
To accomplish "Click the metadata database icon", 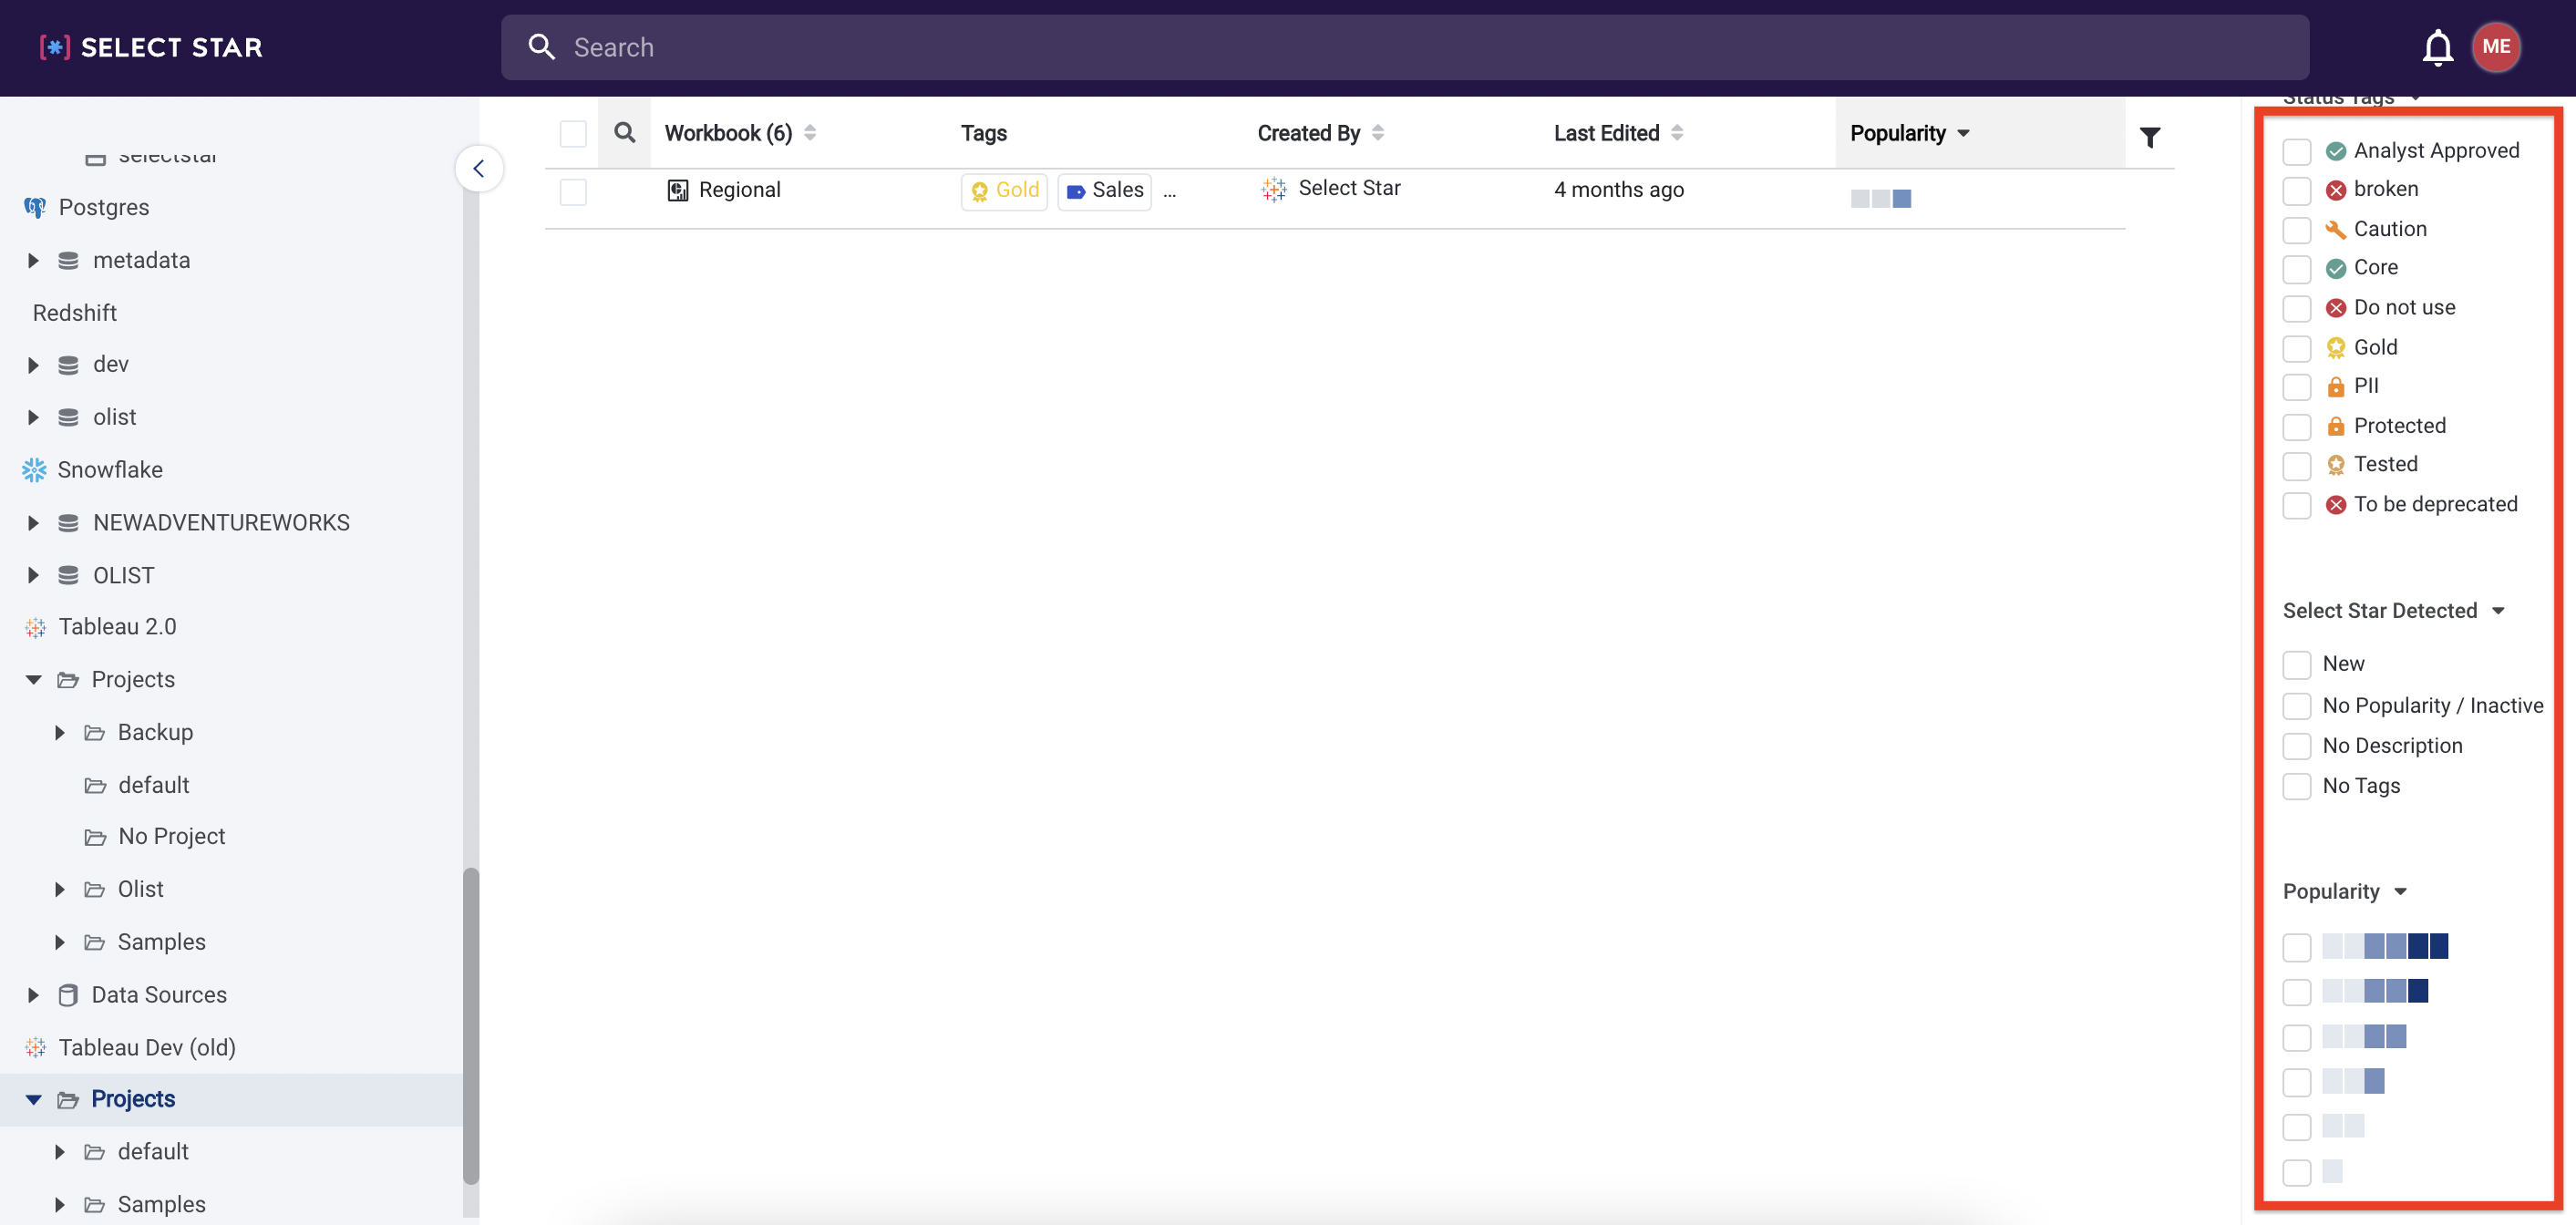I will click(68, 261).
